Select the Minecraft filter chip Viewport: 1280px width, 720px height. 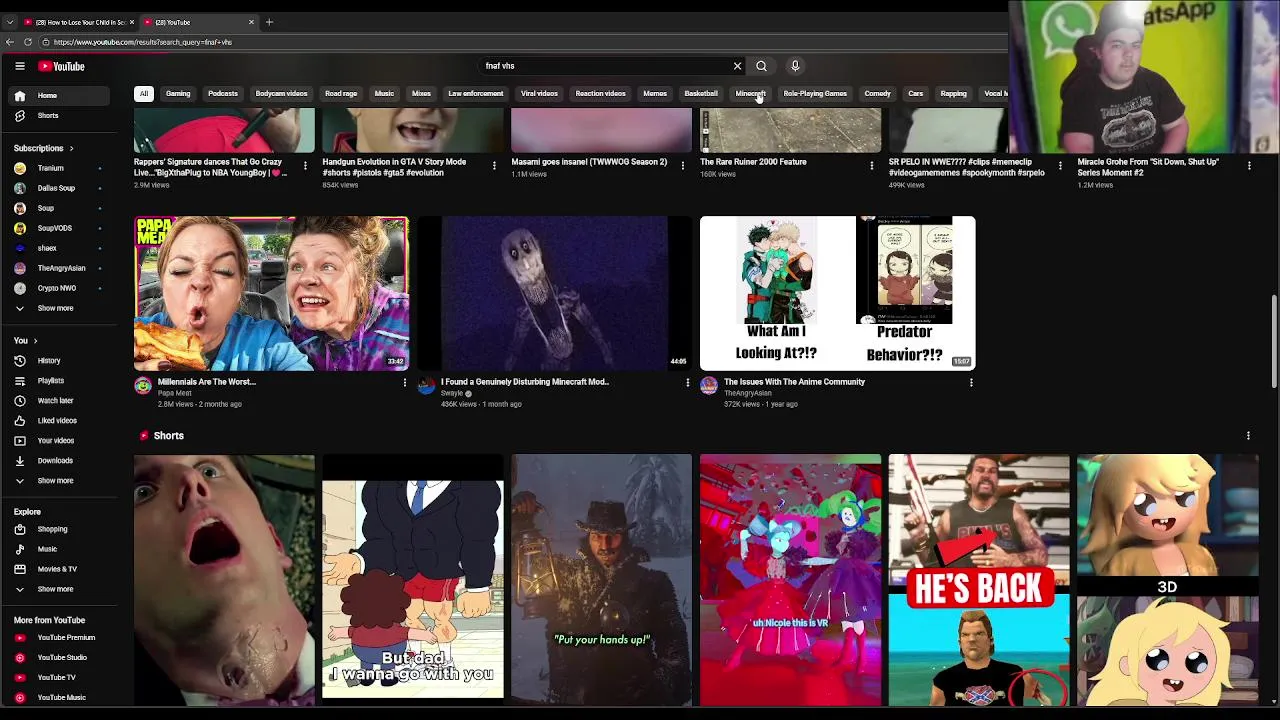(750, 94)
